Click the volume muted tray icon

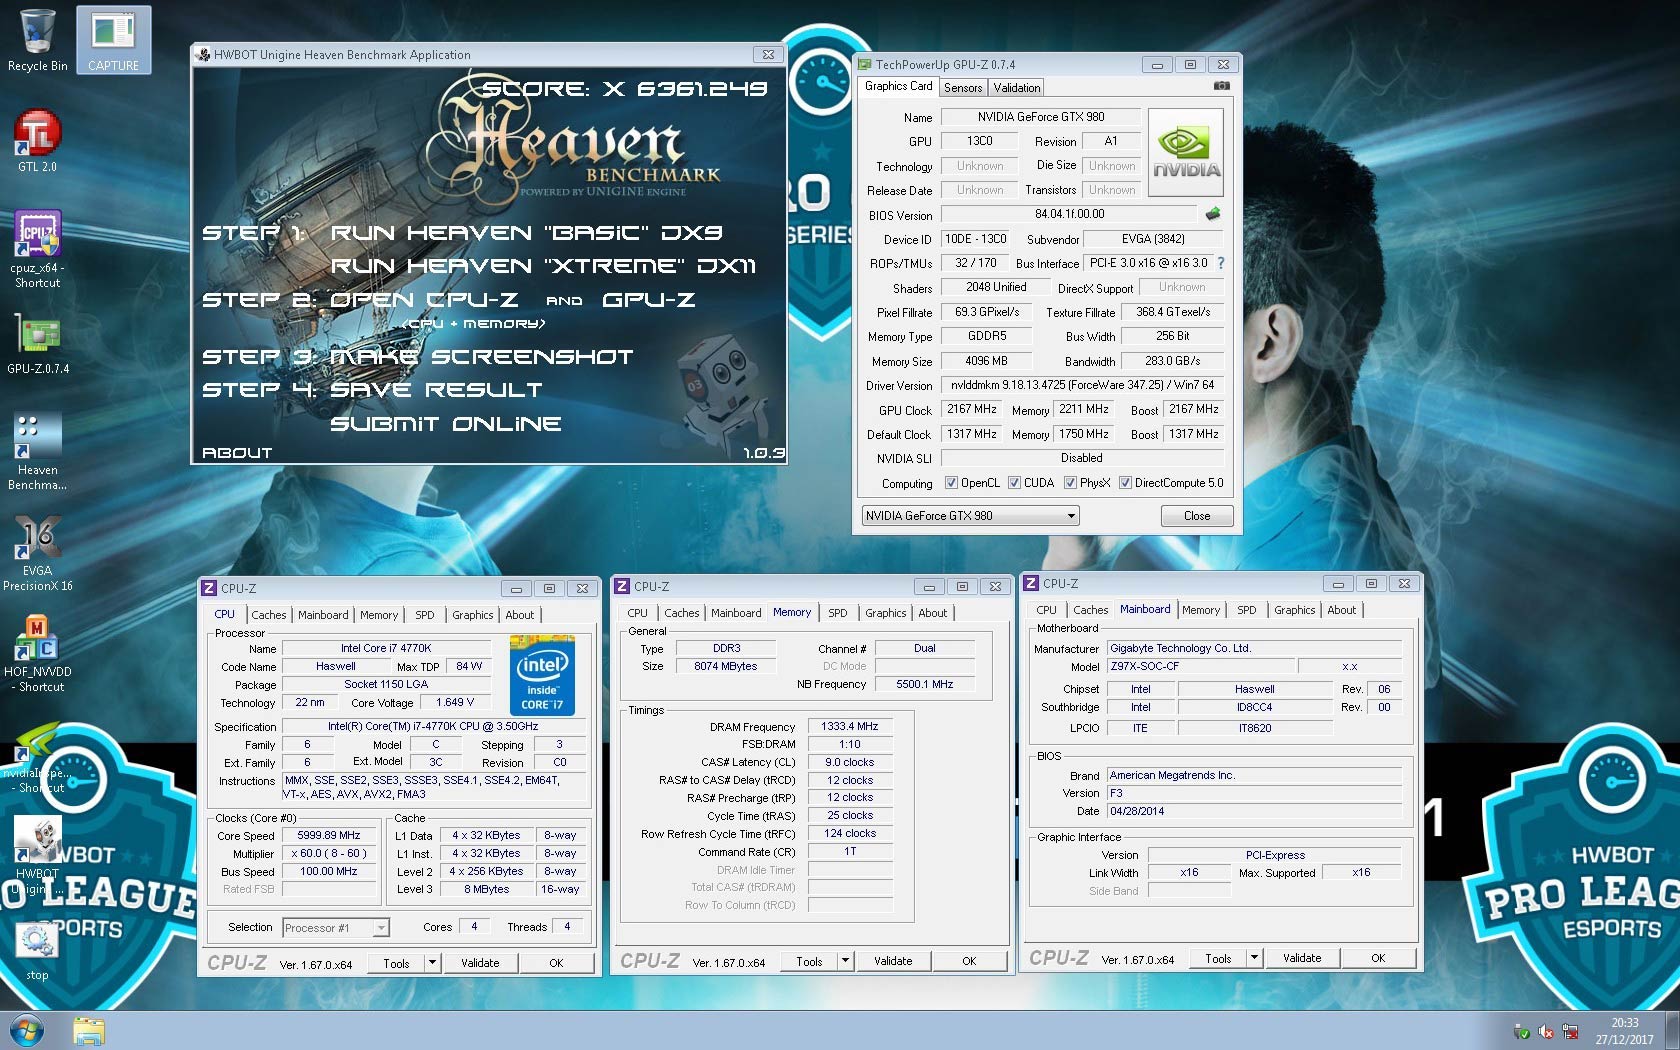(x=1546, y=1032)
